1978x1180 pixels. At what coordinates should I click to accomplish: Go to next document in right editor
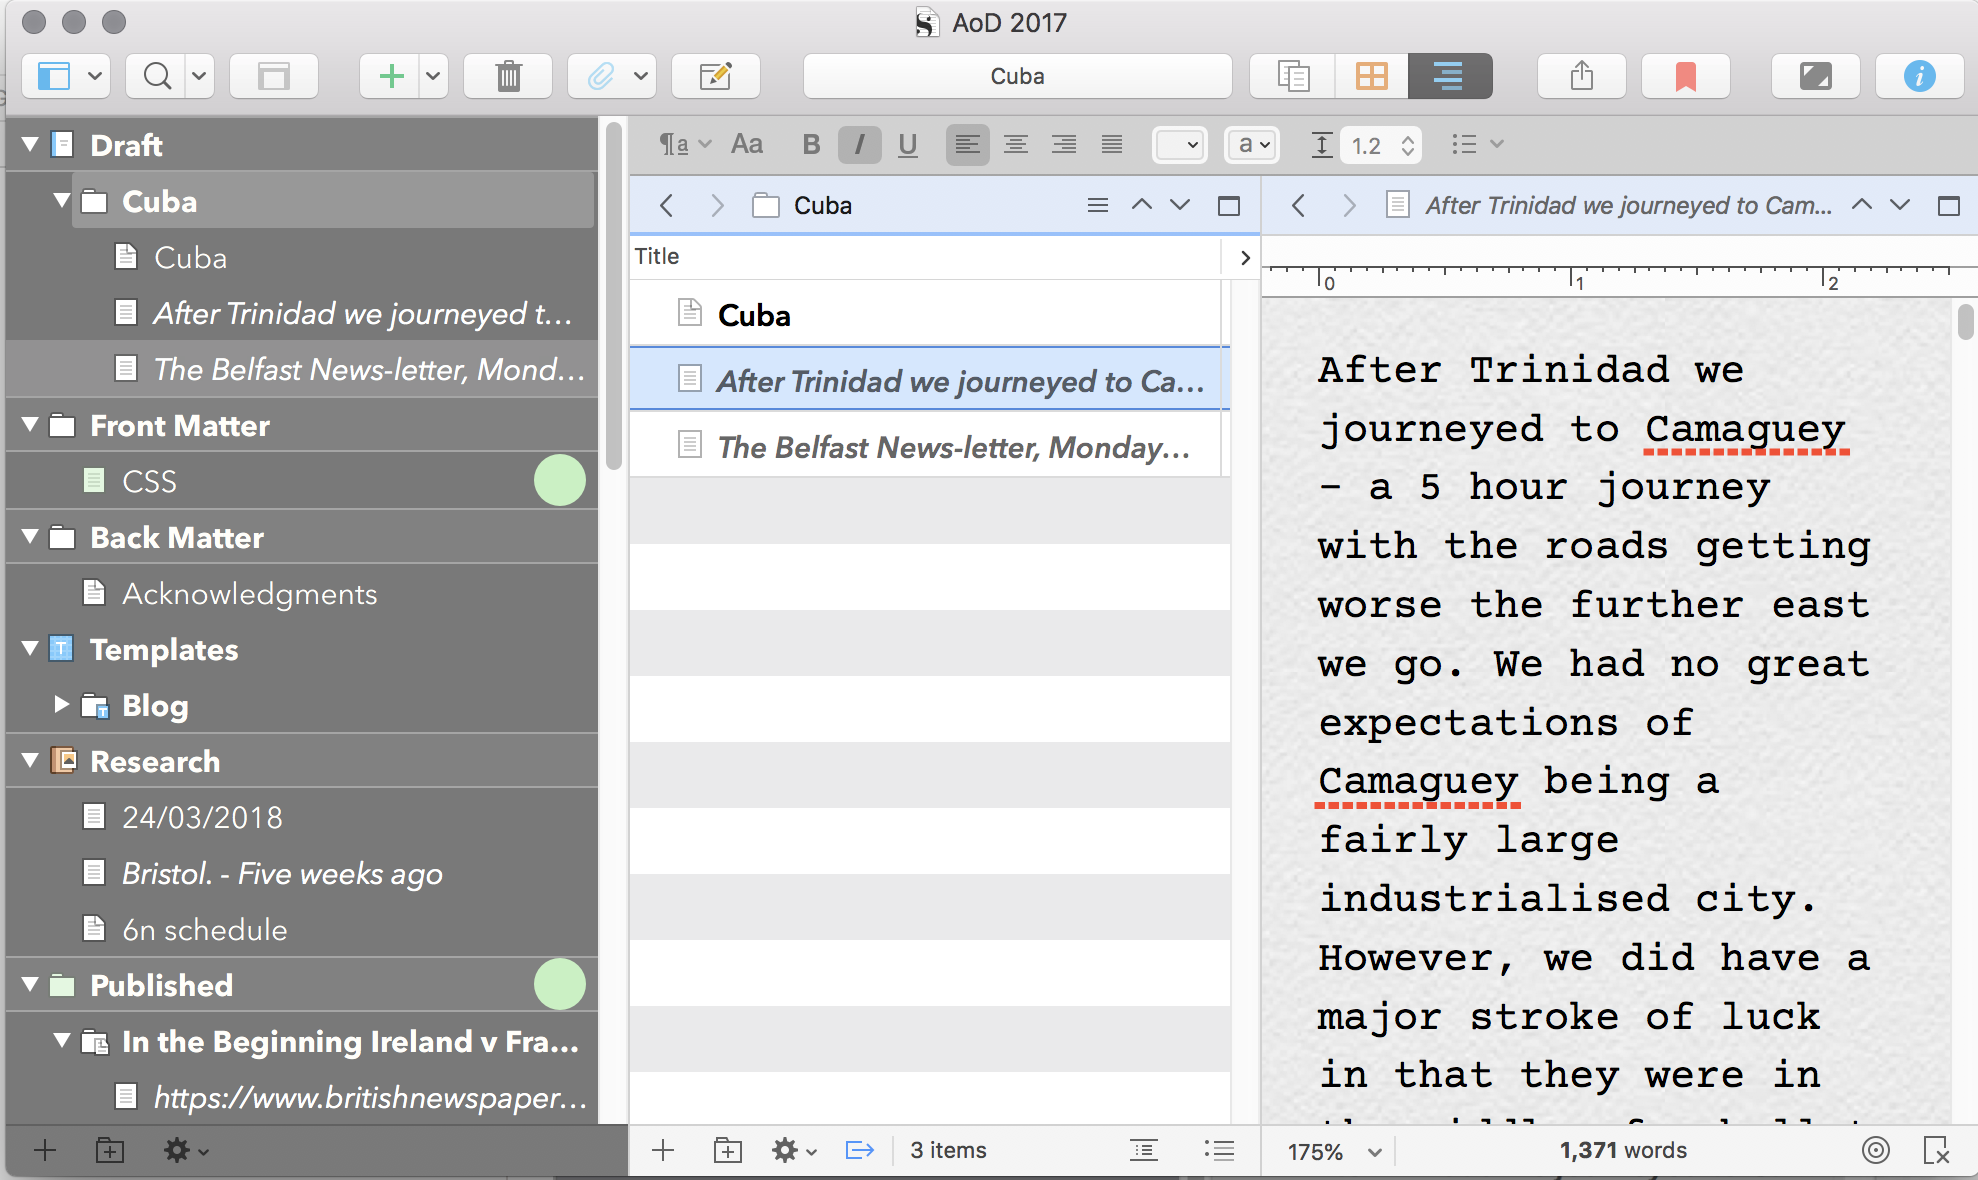coord(1900,205)
